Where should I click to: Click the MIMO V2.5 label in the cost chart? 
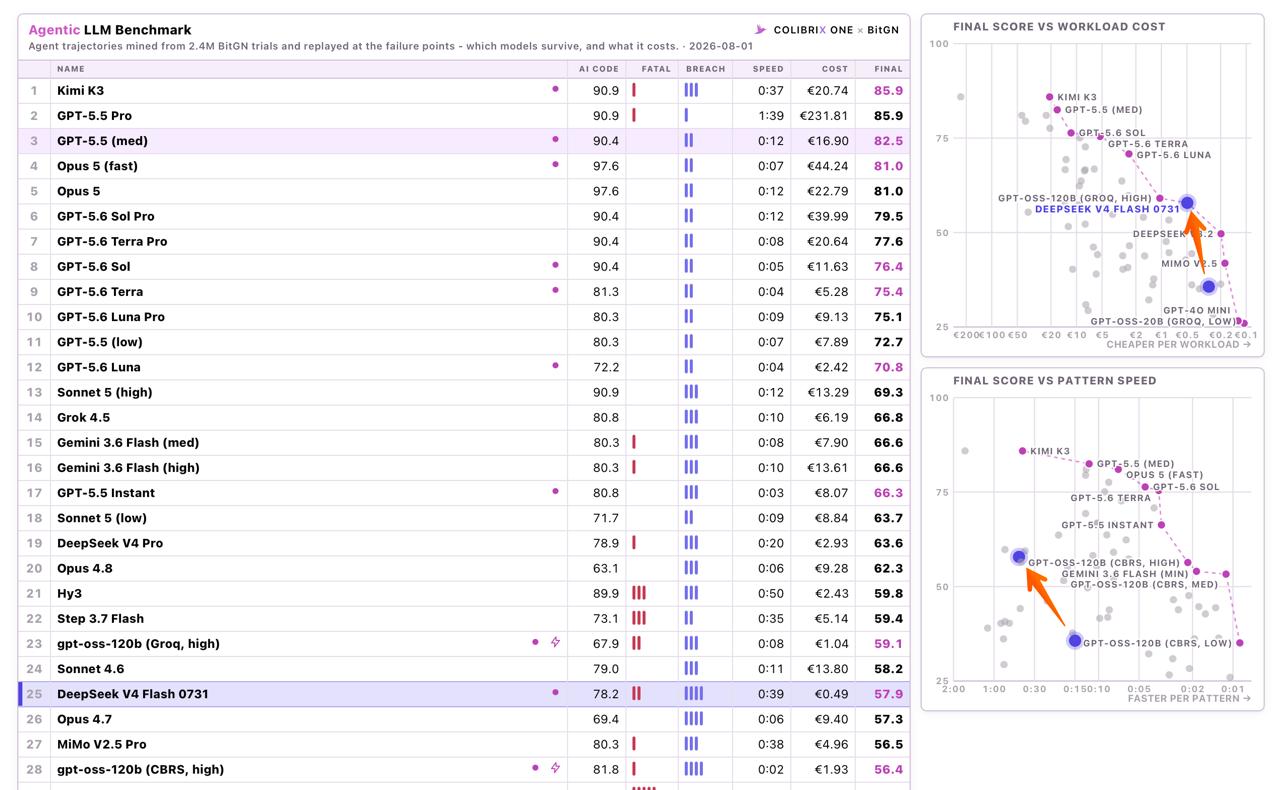click(x=1189, y=263)
